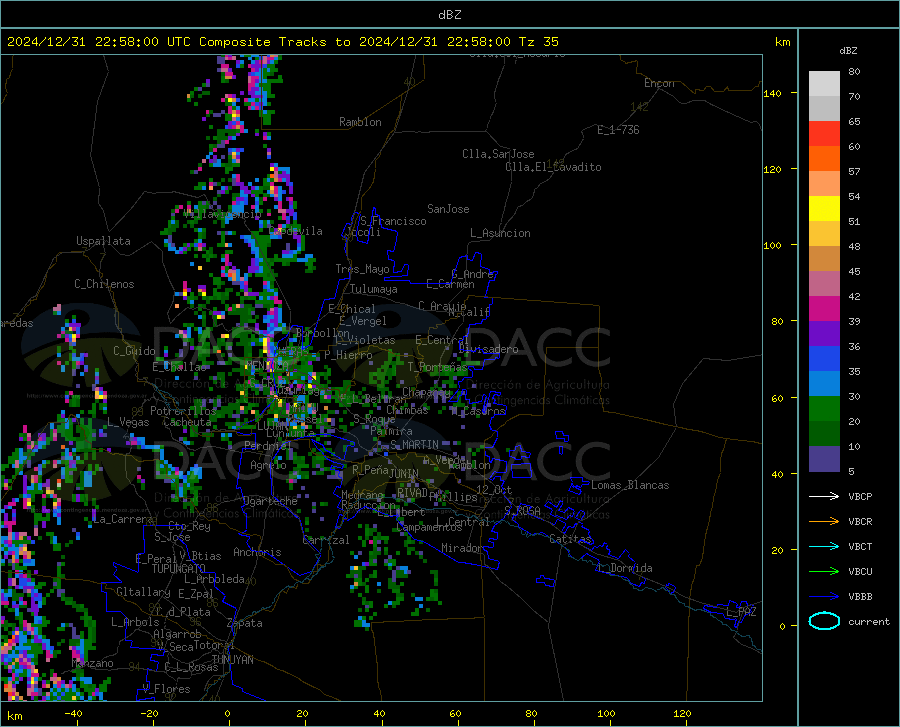
Task: Click the S_MARTIN map label
Action: [414, 445]
